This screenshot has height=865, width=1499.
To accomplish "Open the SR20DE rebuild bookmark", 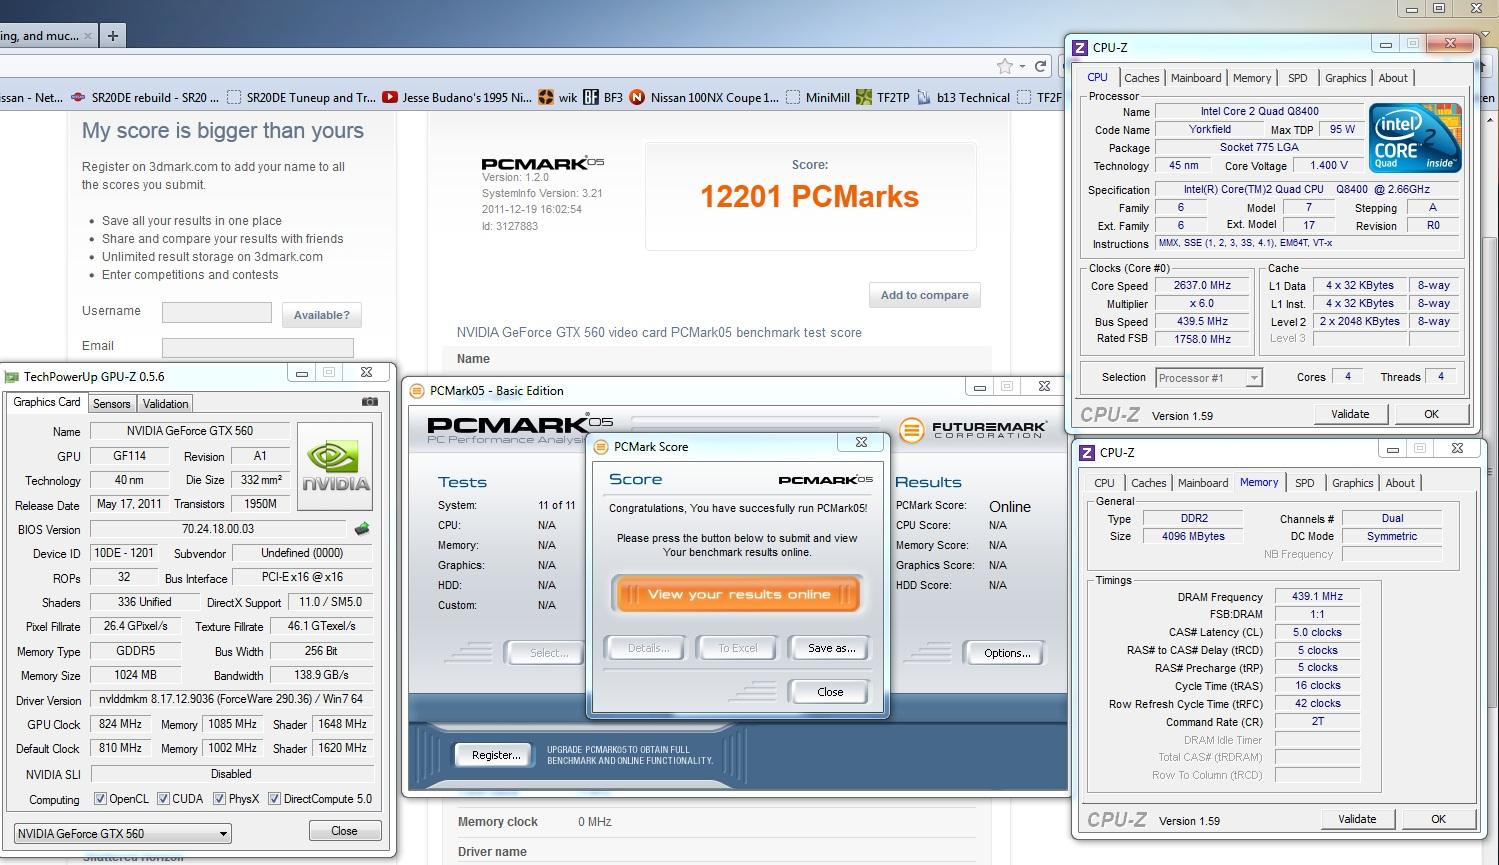I will click(145, 97).
